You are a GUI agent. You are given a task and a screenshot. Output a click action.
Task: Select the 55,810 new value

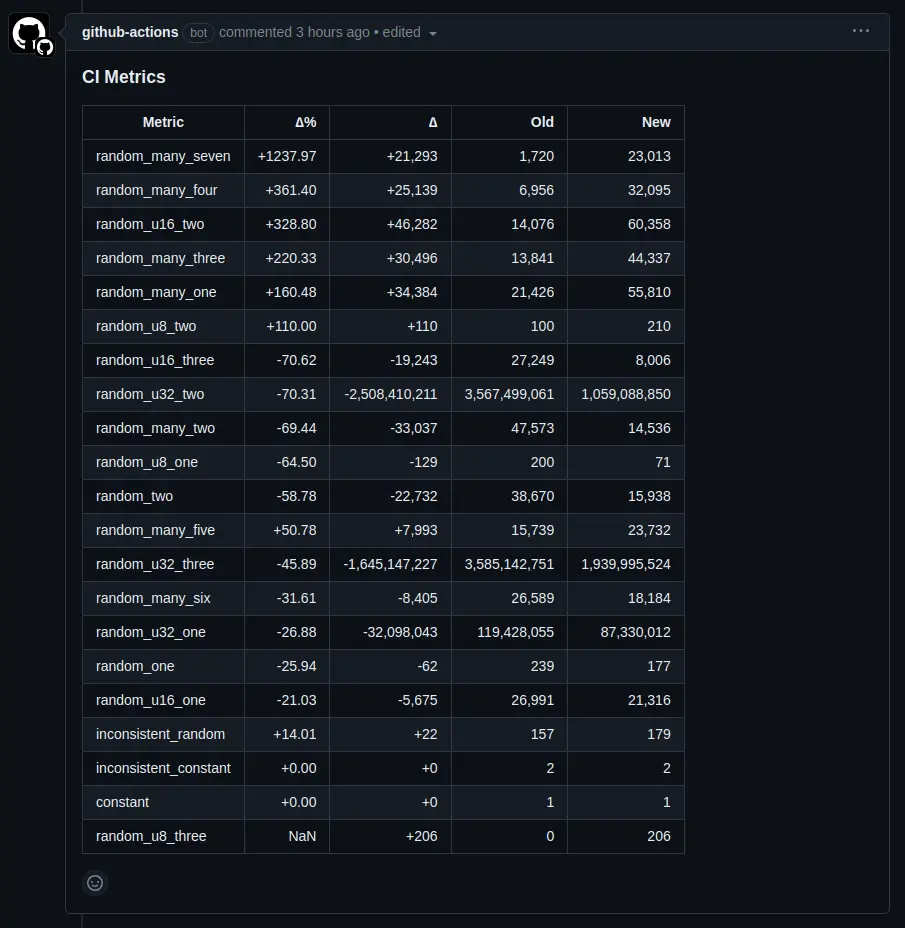coord(649,292)
